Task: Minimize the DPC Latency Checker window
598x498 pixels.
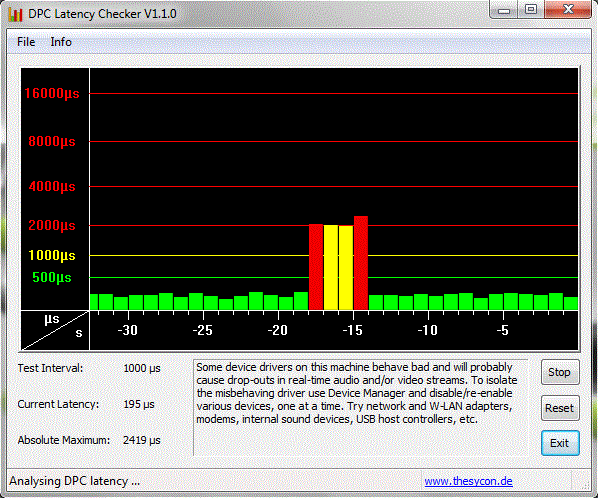Action: [x=503, y=10]
